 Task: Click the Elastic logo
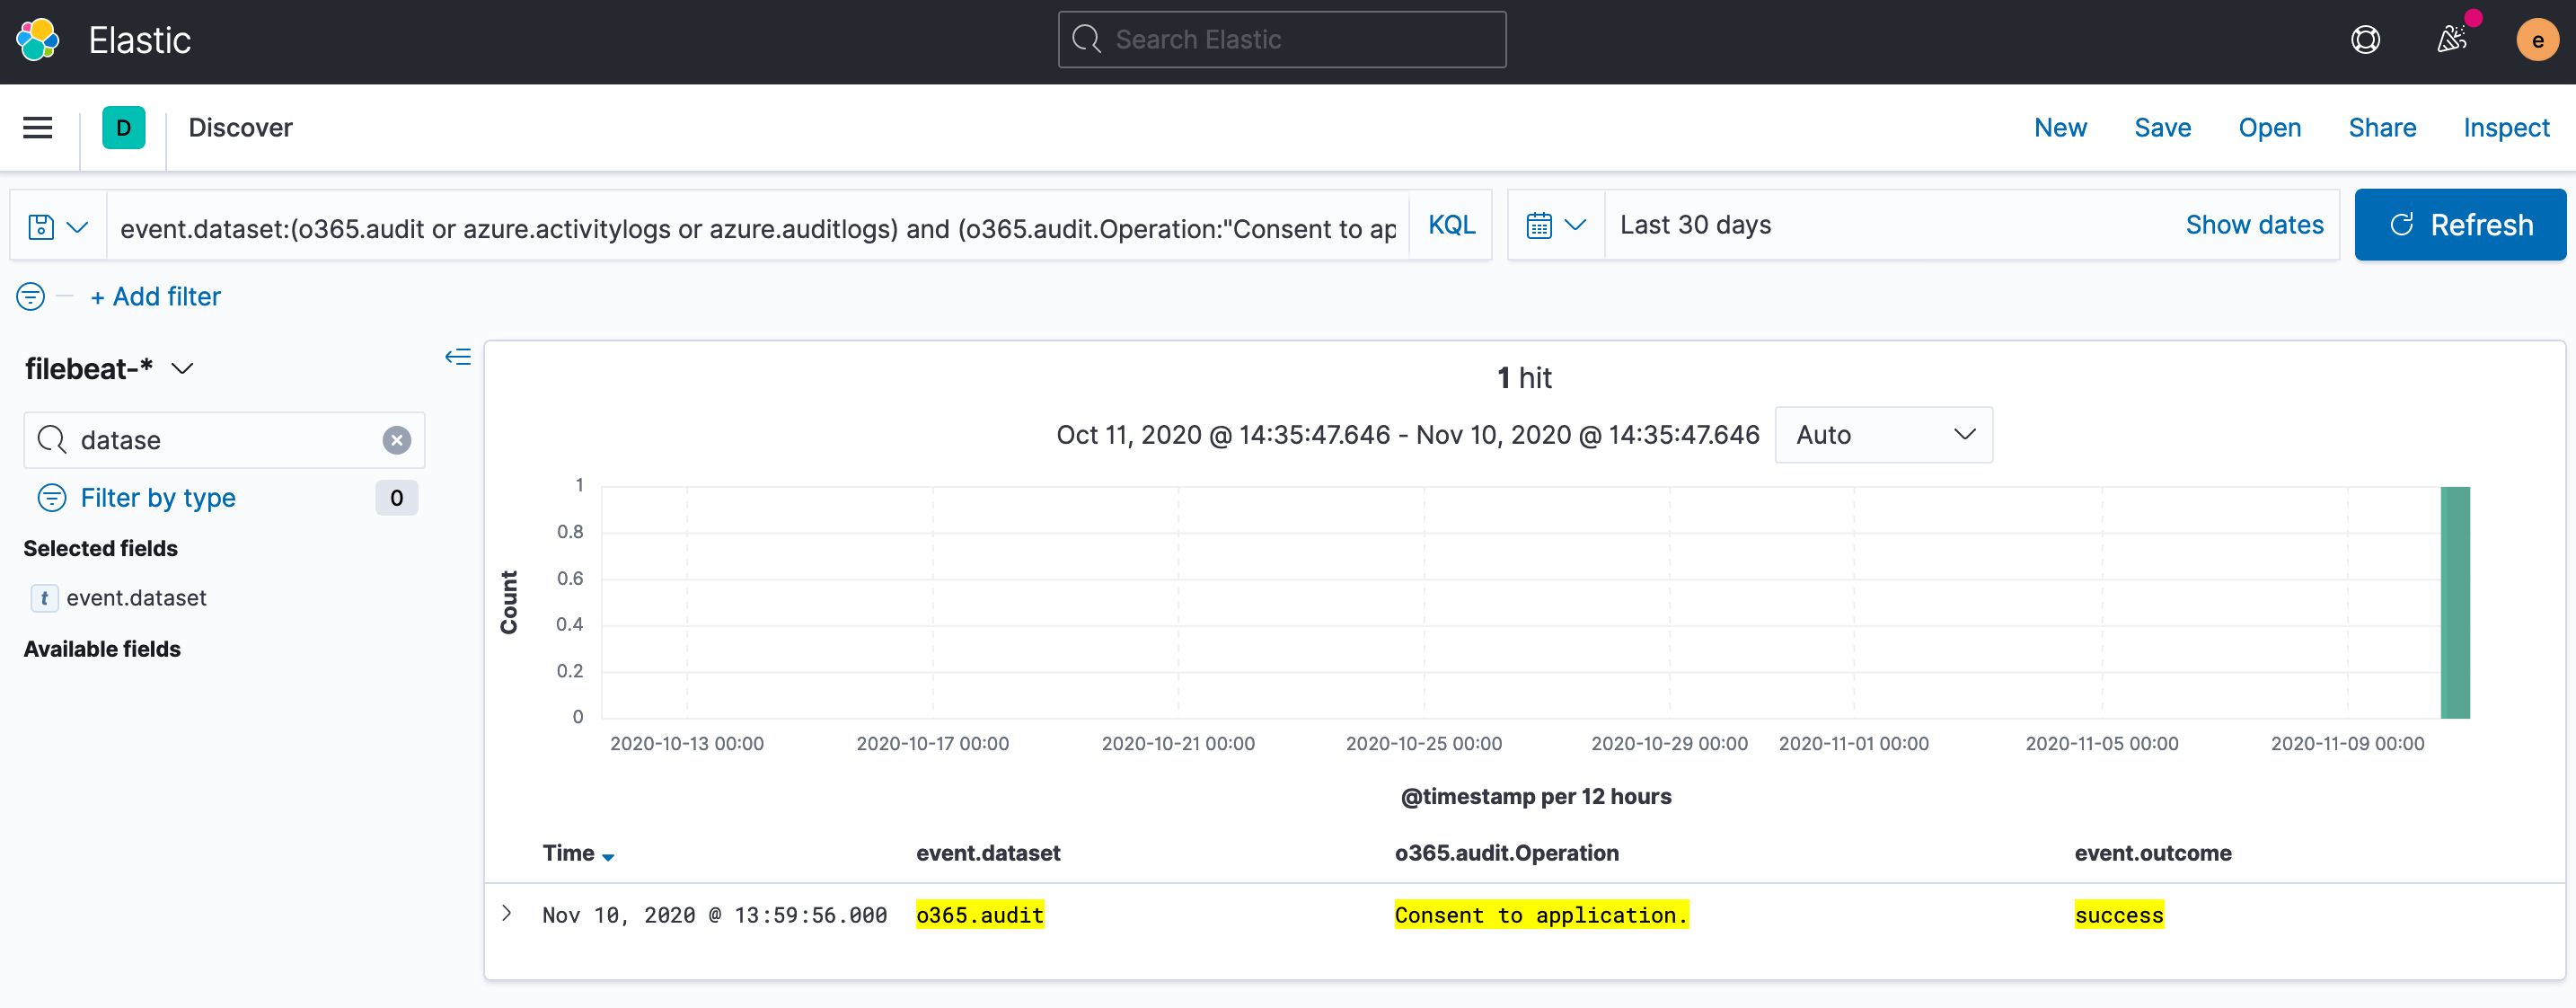coord(38,39)
